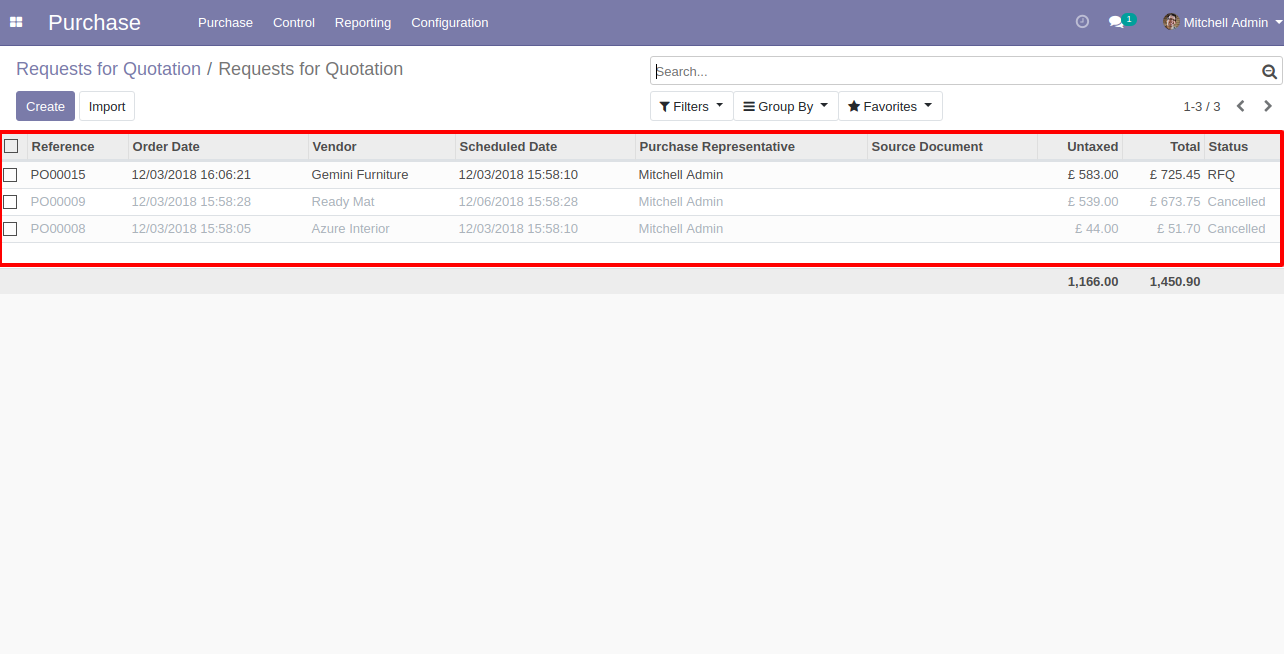Click order date 12/03/2018 15:58:05
The width and height of the screenshot is (1284, 654).
(x=191, y=229)
